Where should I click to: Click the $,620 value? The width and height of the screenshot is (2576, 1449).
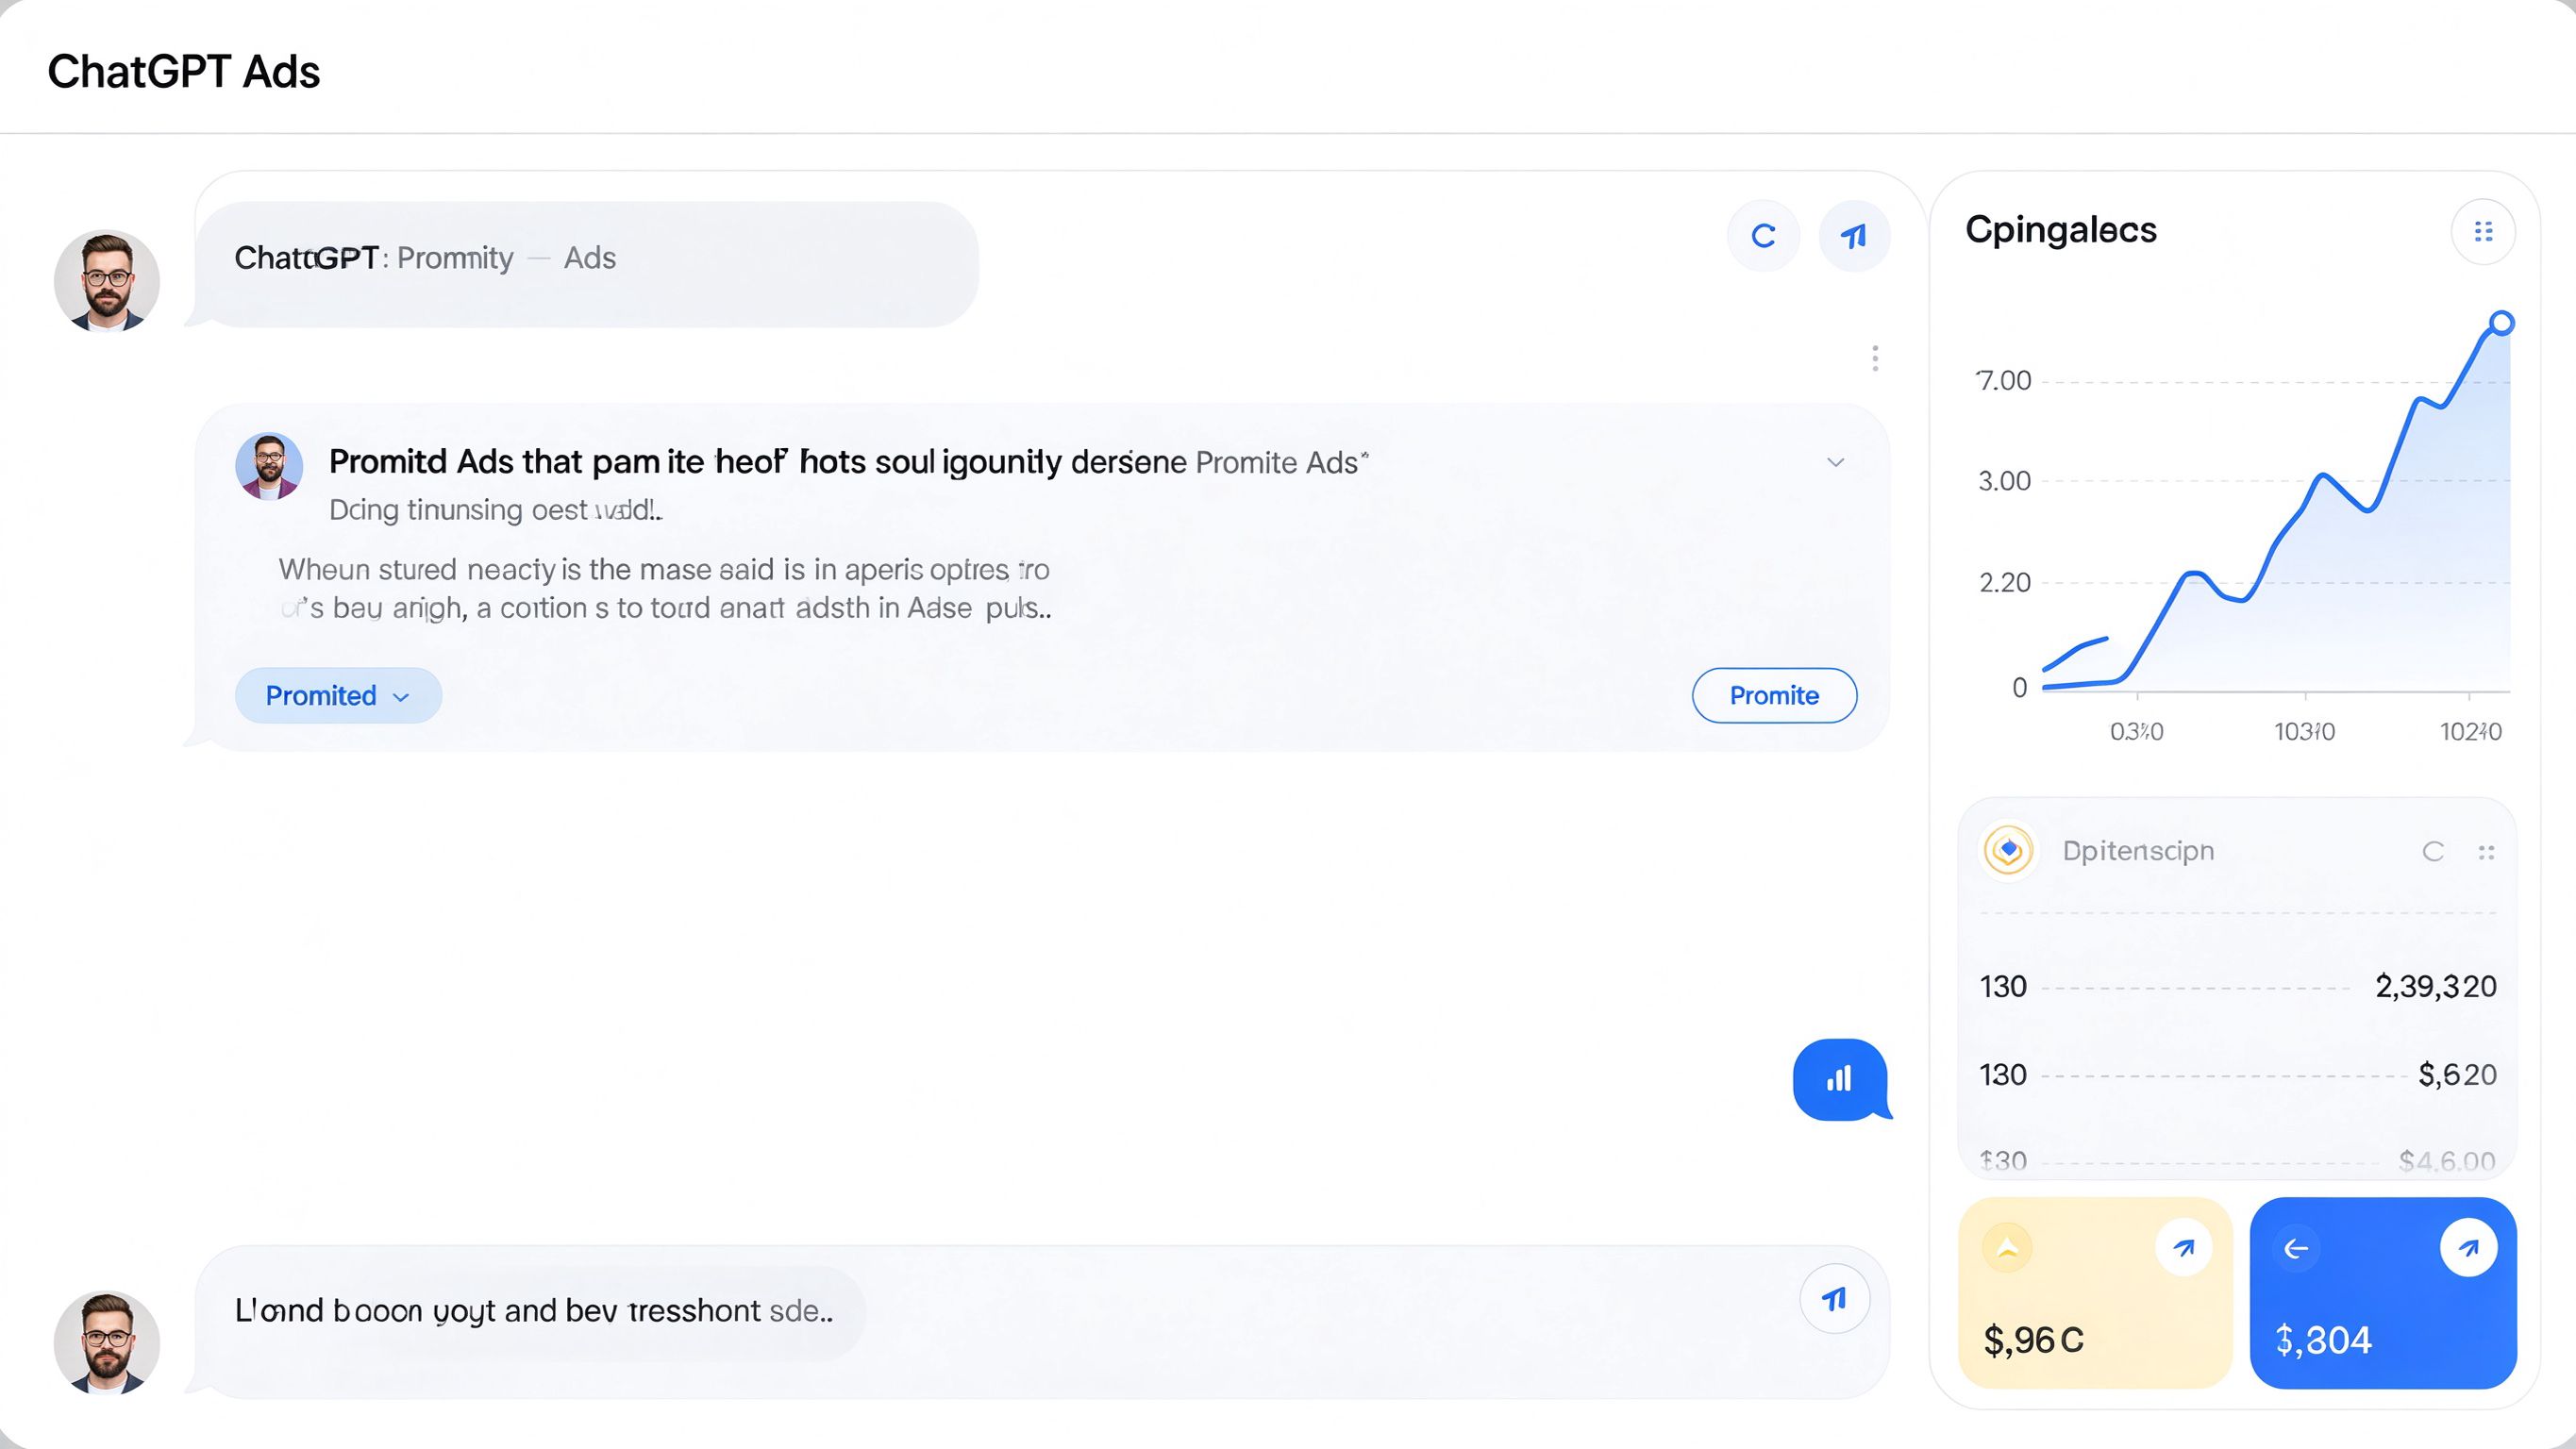point(2457,1075)
